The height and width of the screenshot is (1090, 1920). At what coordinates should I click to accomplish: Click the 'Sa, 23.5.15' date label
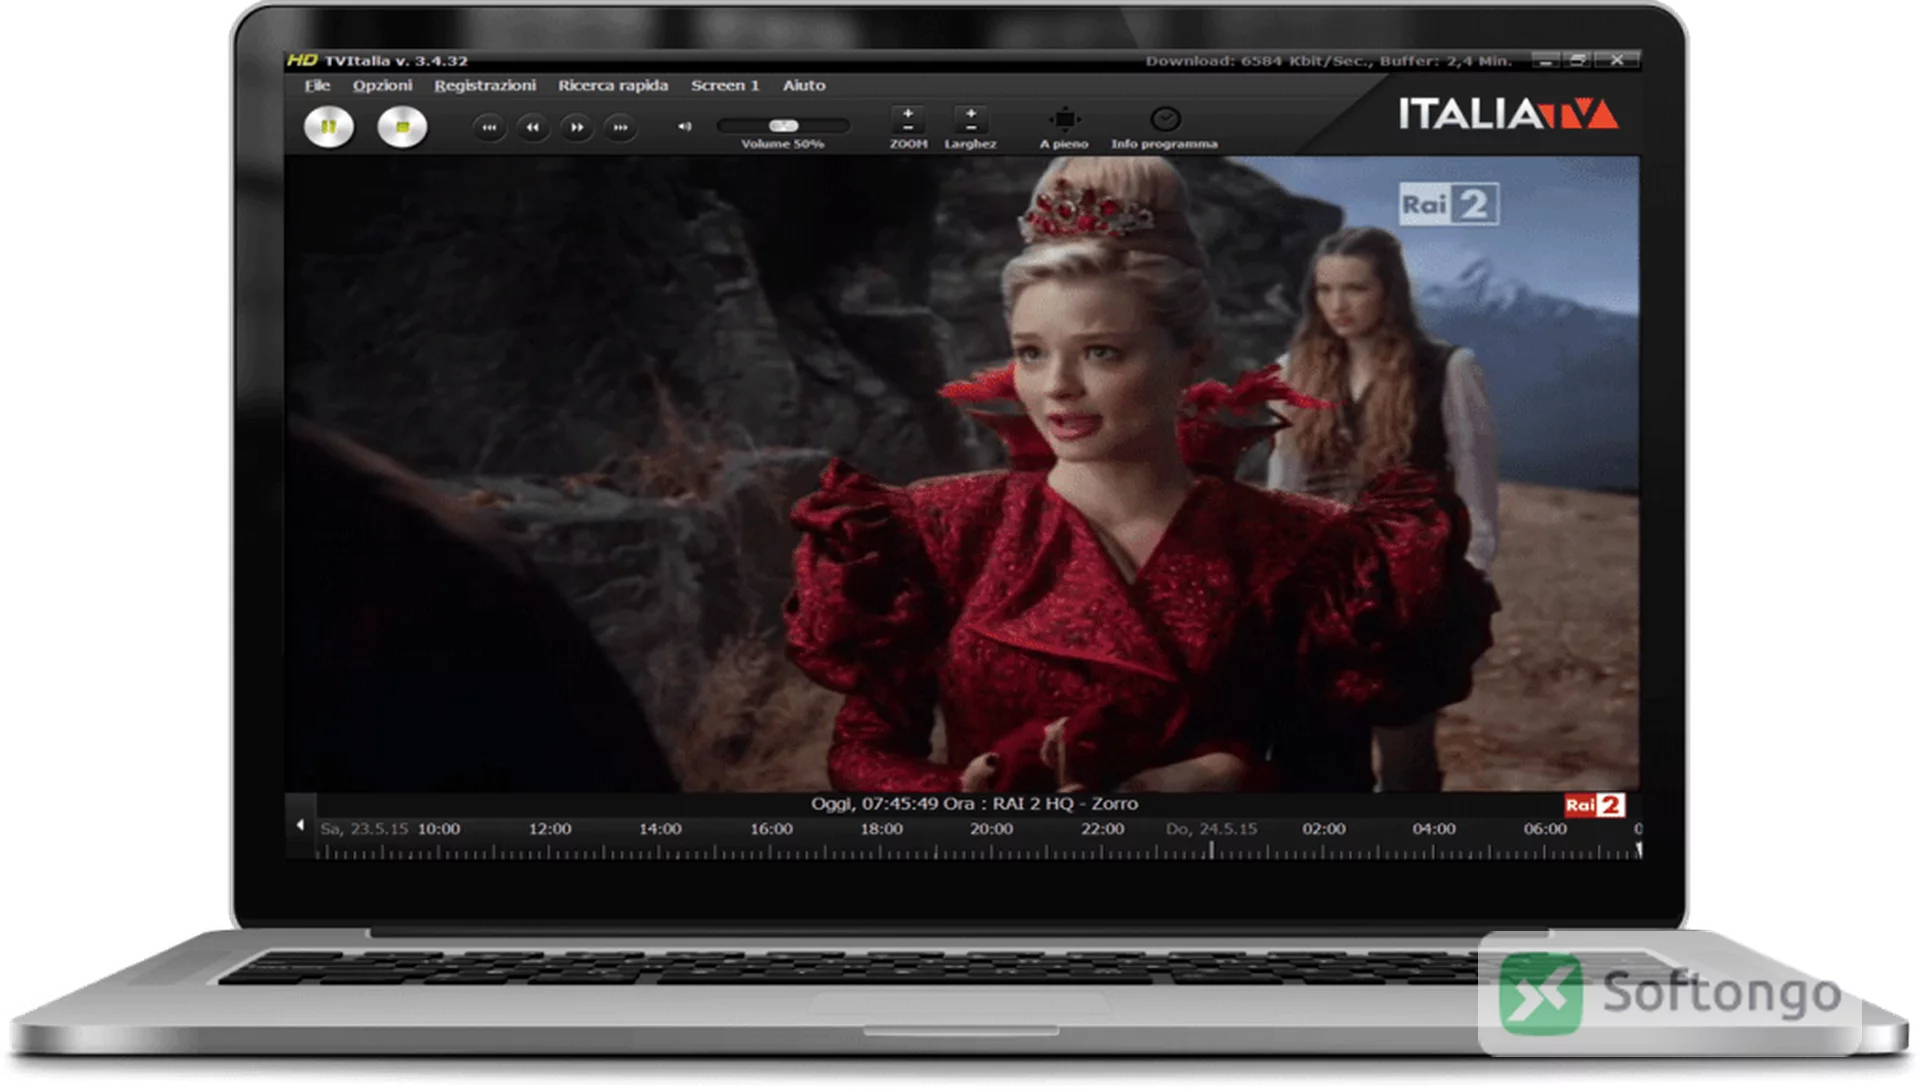coord(364,829)
